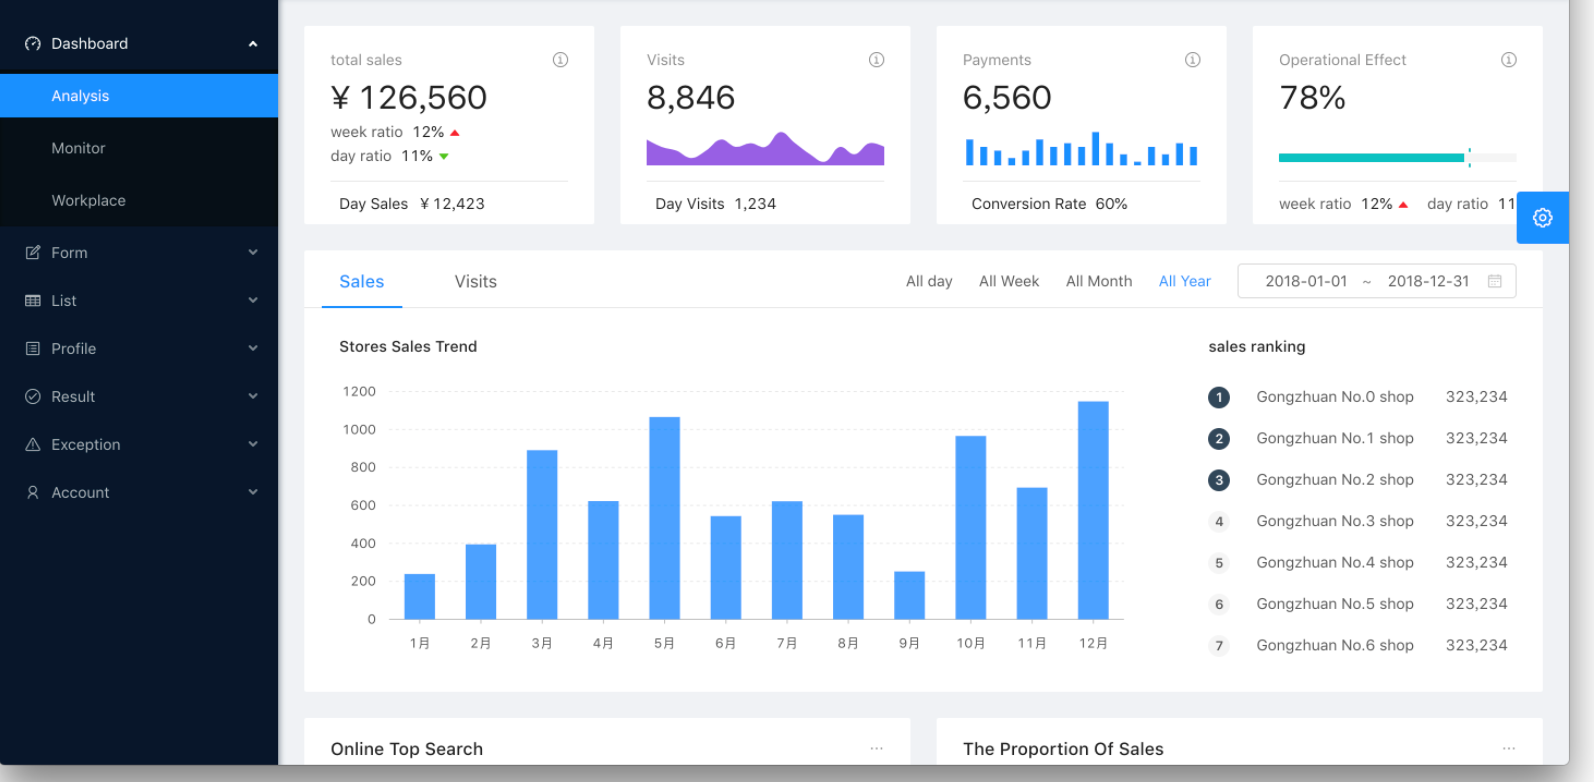Click the Account user icon in sidebar

(x=33, y=493)
